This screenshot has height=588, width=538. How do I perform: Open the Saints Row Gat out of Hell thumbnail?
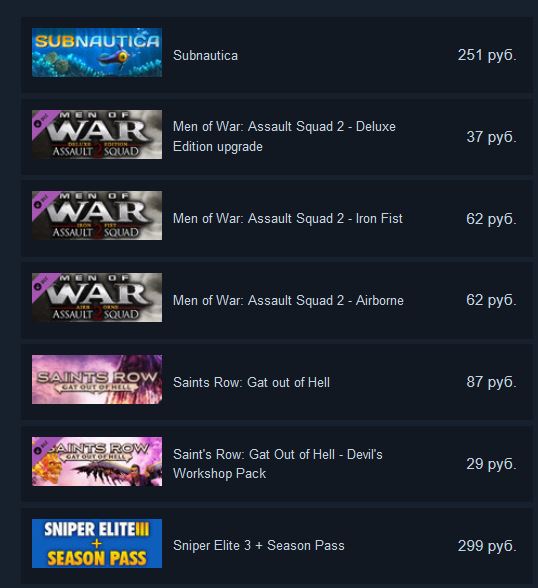97,380
